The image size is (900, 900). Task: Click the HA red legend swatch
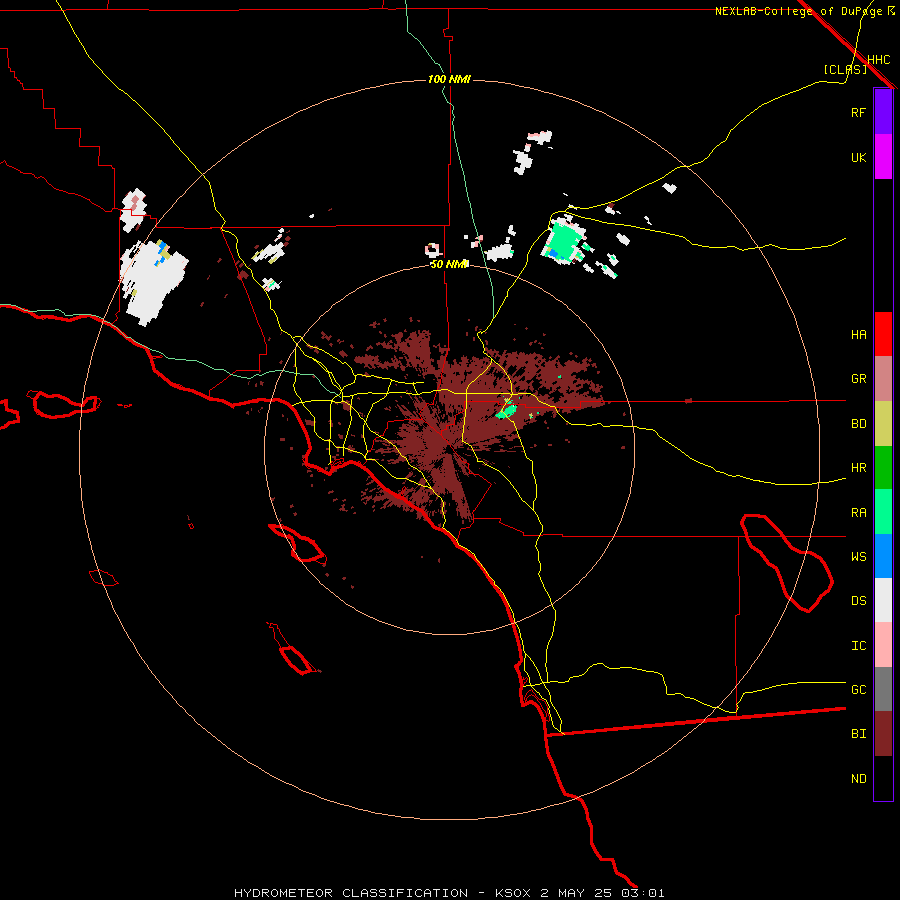(x=883, y=334)
